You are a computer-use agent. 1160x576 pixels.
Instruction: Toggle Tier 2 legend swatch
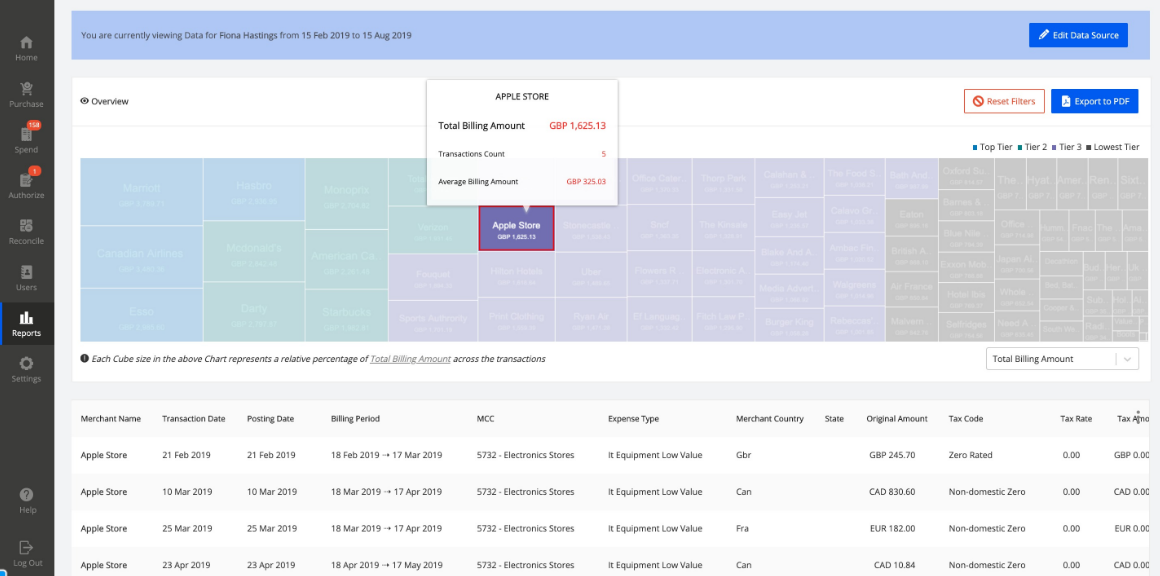(x=1021, y=147)
